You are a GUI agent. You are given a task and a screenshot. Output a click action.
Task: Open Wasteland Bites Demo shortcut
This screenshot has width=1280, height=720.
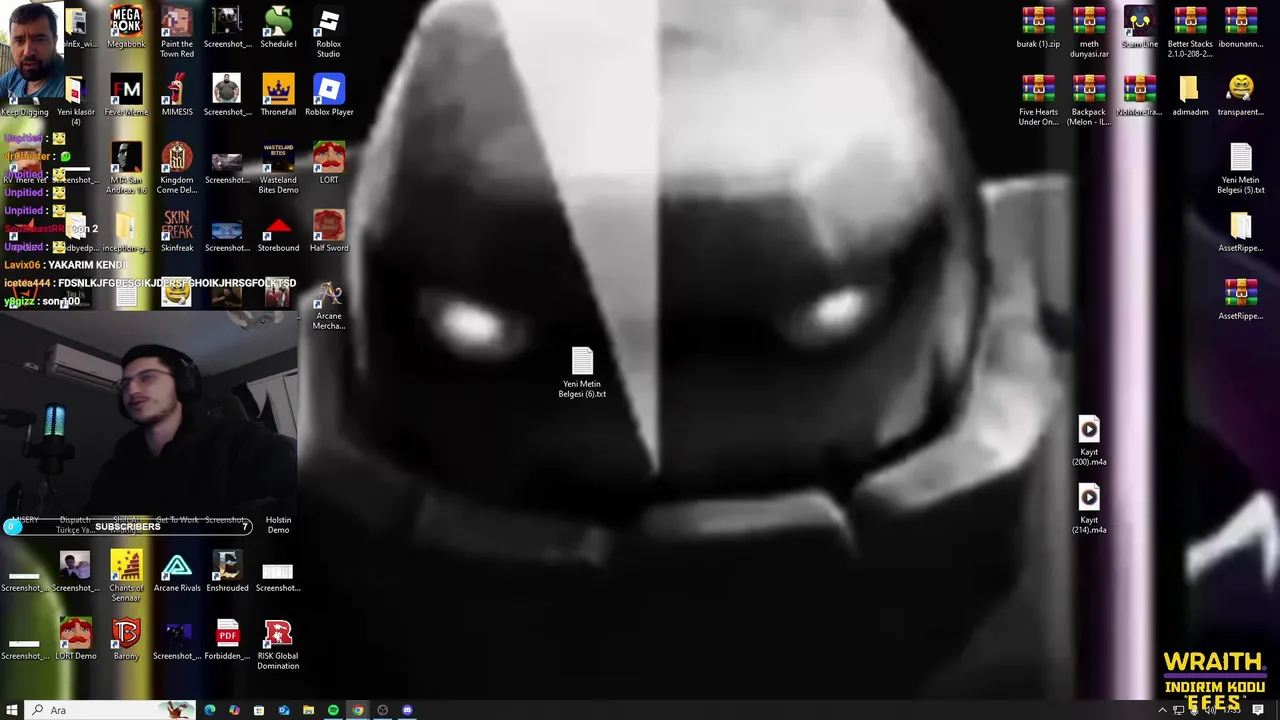click(x=278, y=168)
